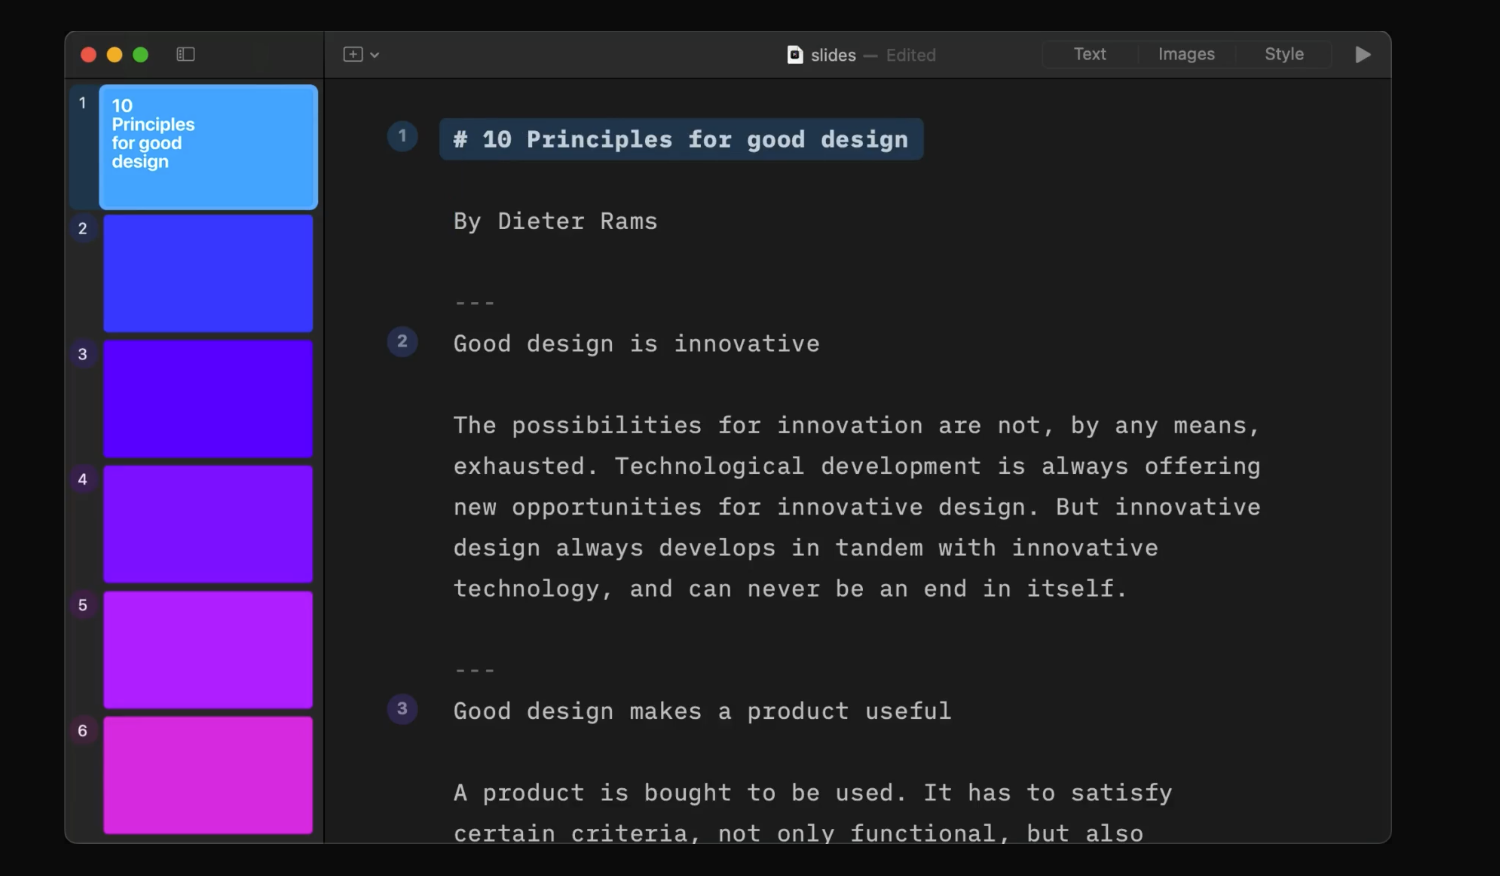Click the slide 1 marker badge in the editor
Image resolution: width=1500 pixels, height=876 pixels.
coord(402,136)
